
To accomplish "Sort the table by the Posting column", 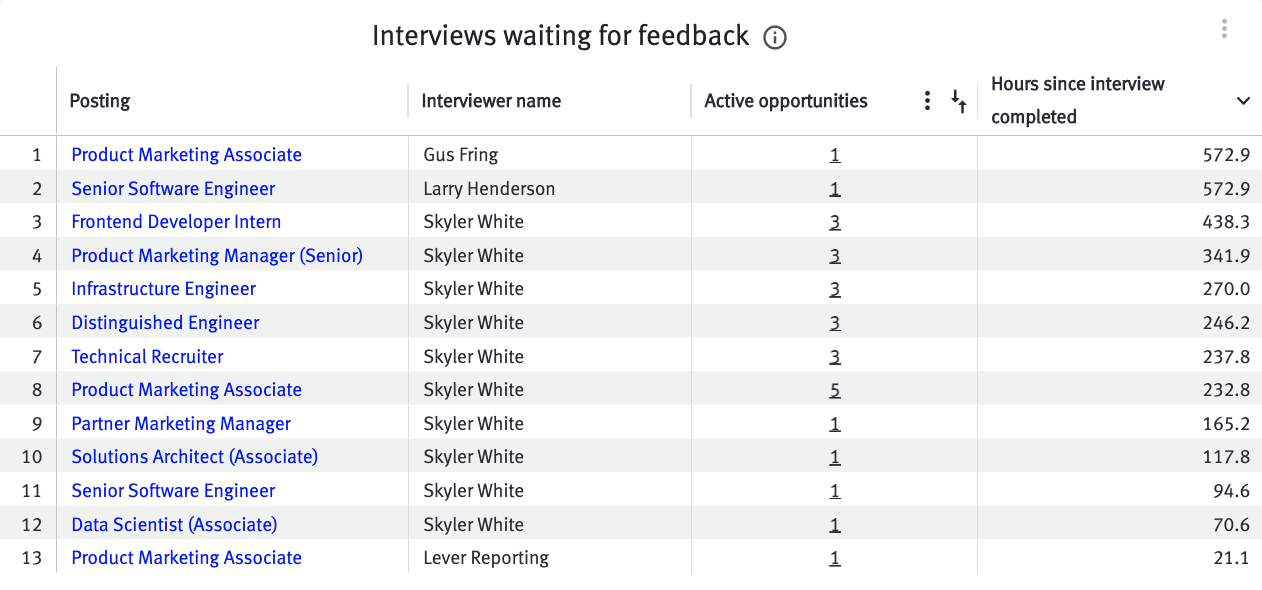I will point(99,100).
